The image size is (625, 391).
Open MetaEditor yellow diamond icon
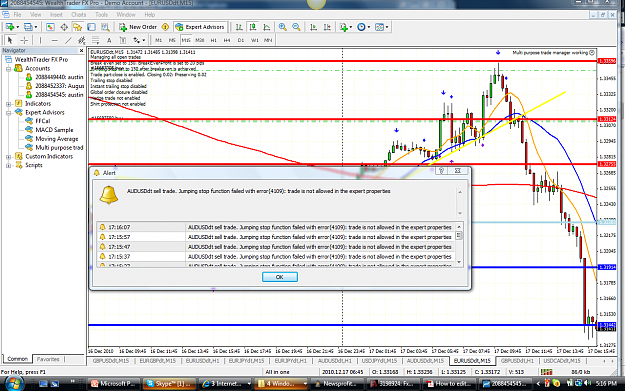(x=165, y=27)
